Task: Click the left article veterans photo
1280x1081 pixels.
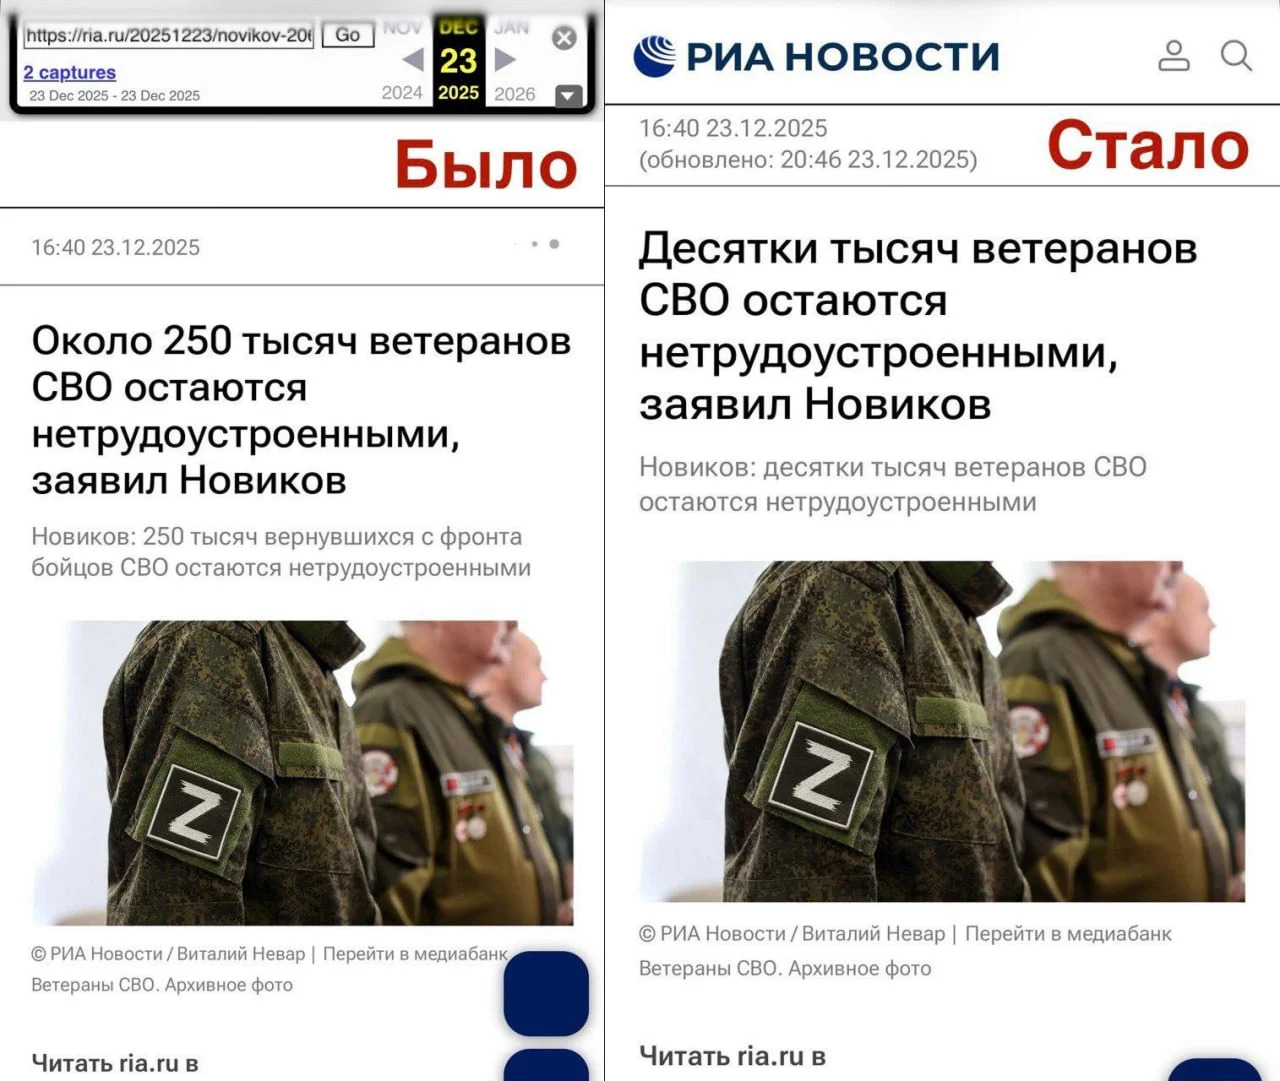Action: pos(303,772)
